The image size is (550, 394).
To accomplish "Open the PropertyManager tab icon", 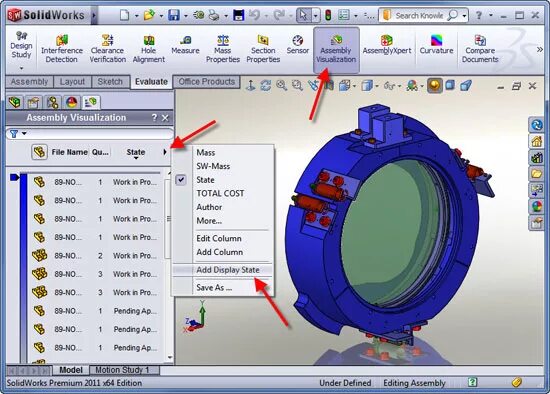I will 33,102.
